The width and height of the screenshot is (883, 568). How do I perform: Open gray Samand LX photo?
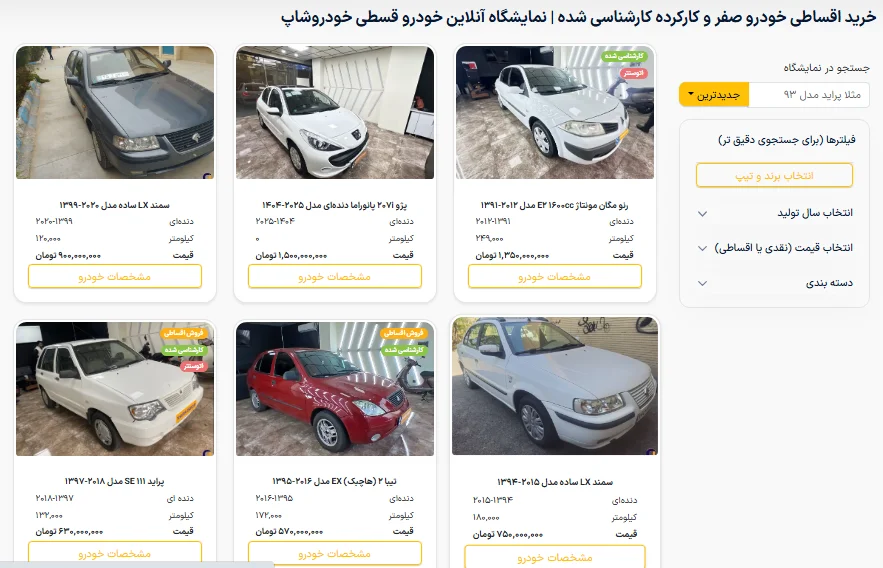tap(115, 113)
